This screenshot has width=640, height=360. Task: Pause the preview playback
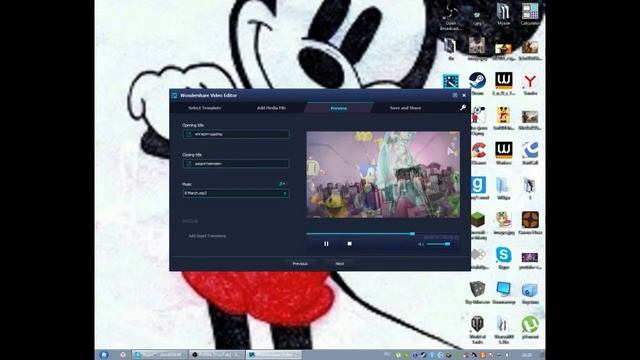click(326, 244)
